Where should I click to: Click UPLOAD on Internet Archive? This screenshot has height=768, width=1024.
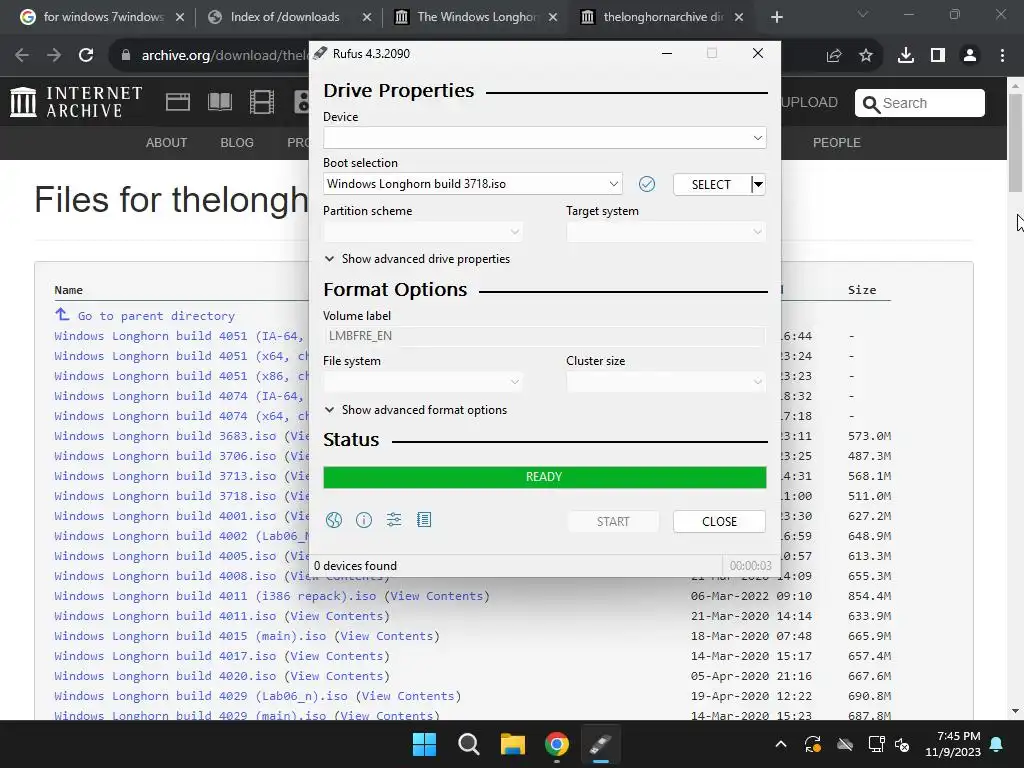[x=809, y=103]
